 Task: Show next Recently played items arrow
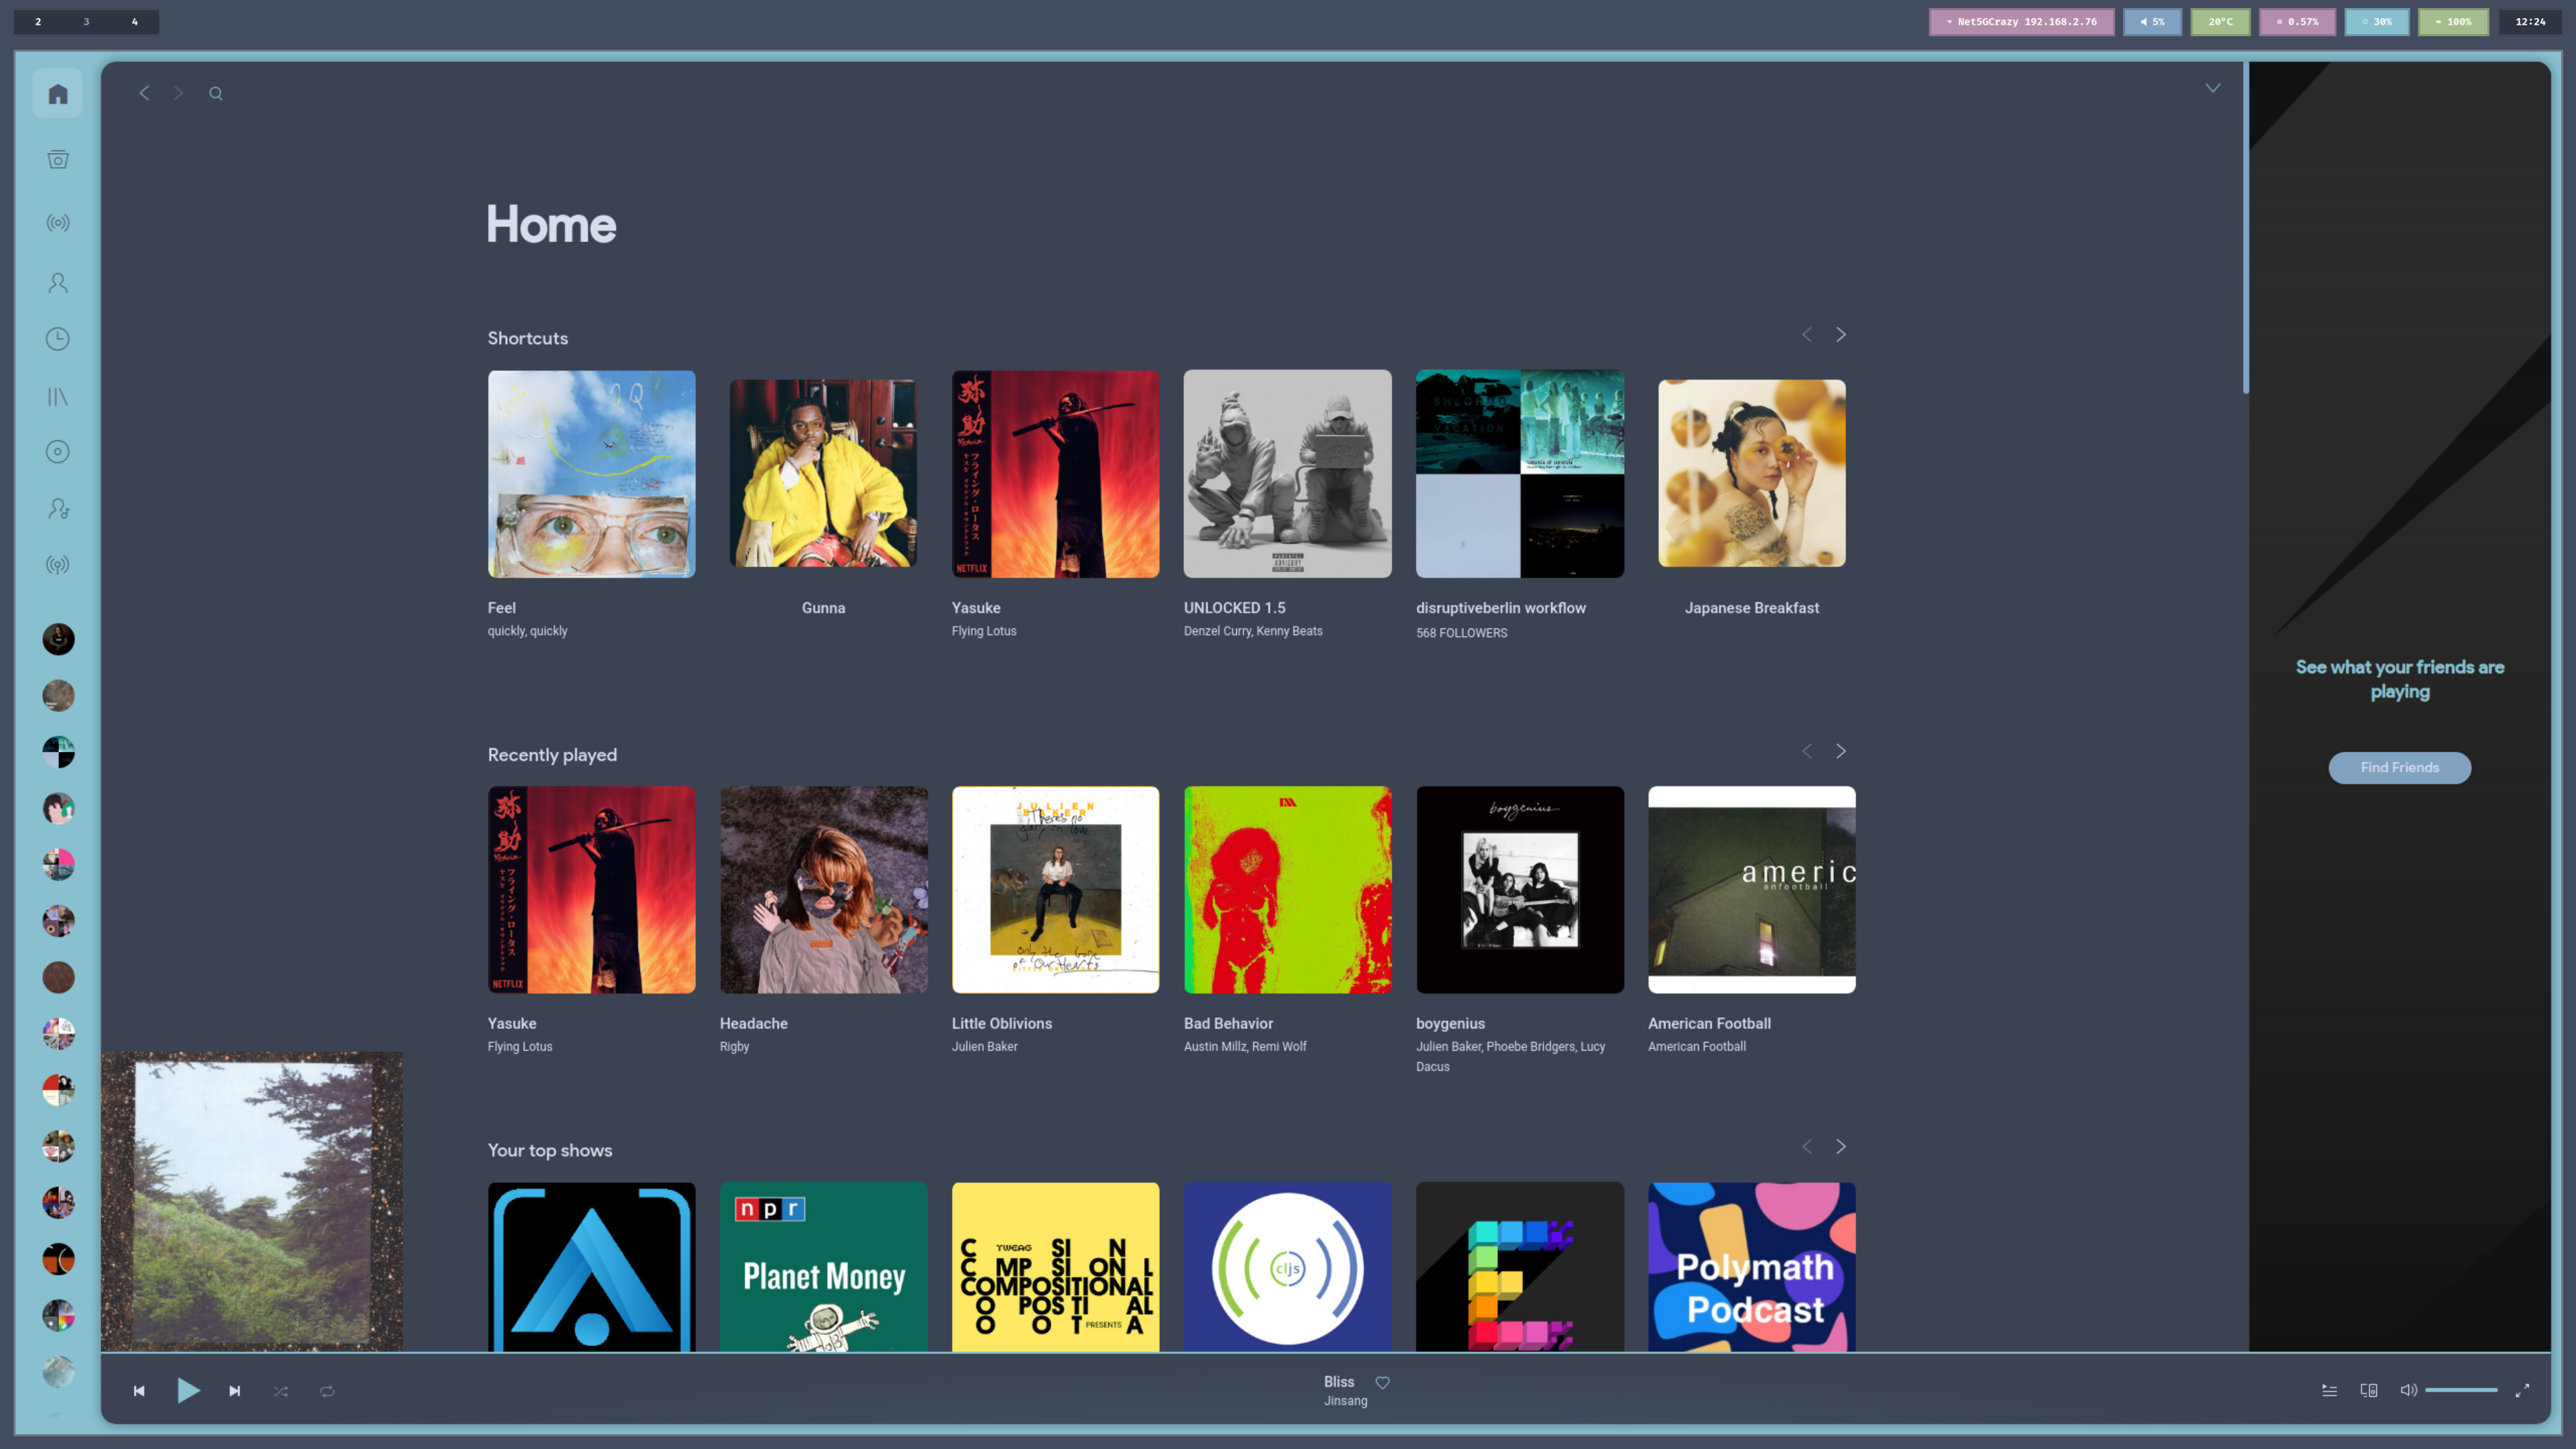pos(1840,751)
